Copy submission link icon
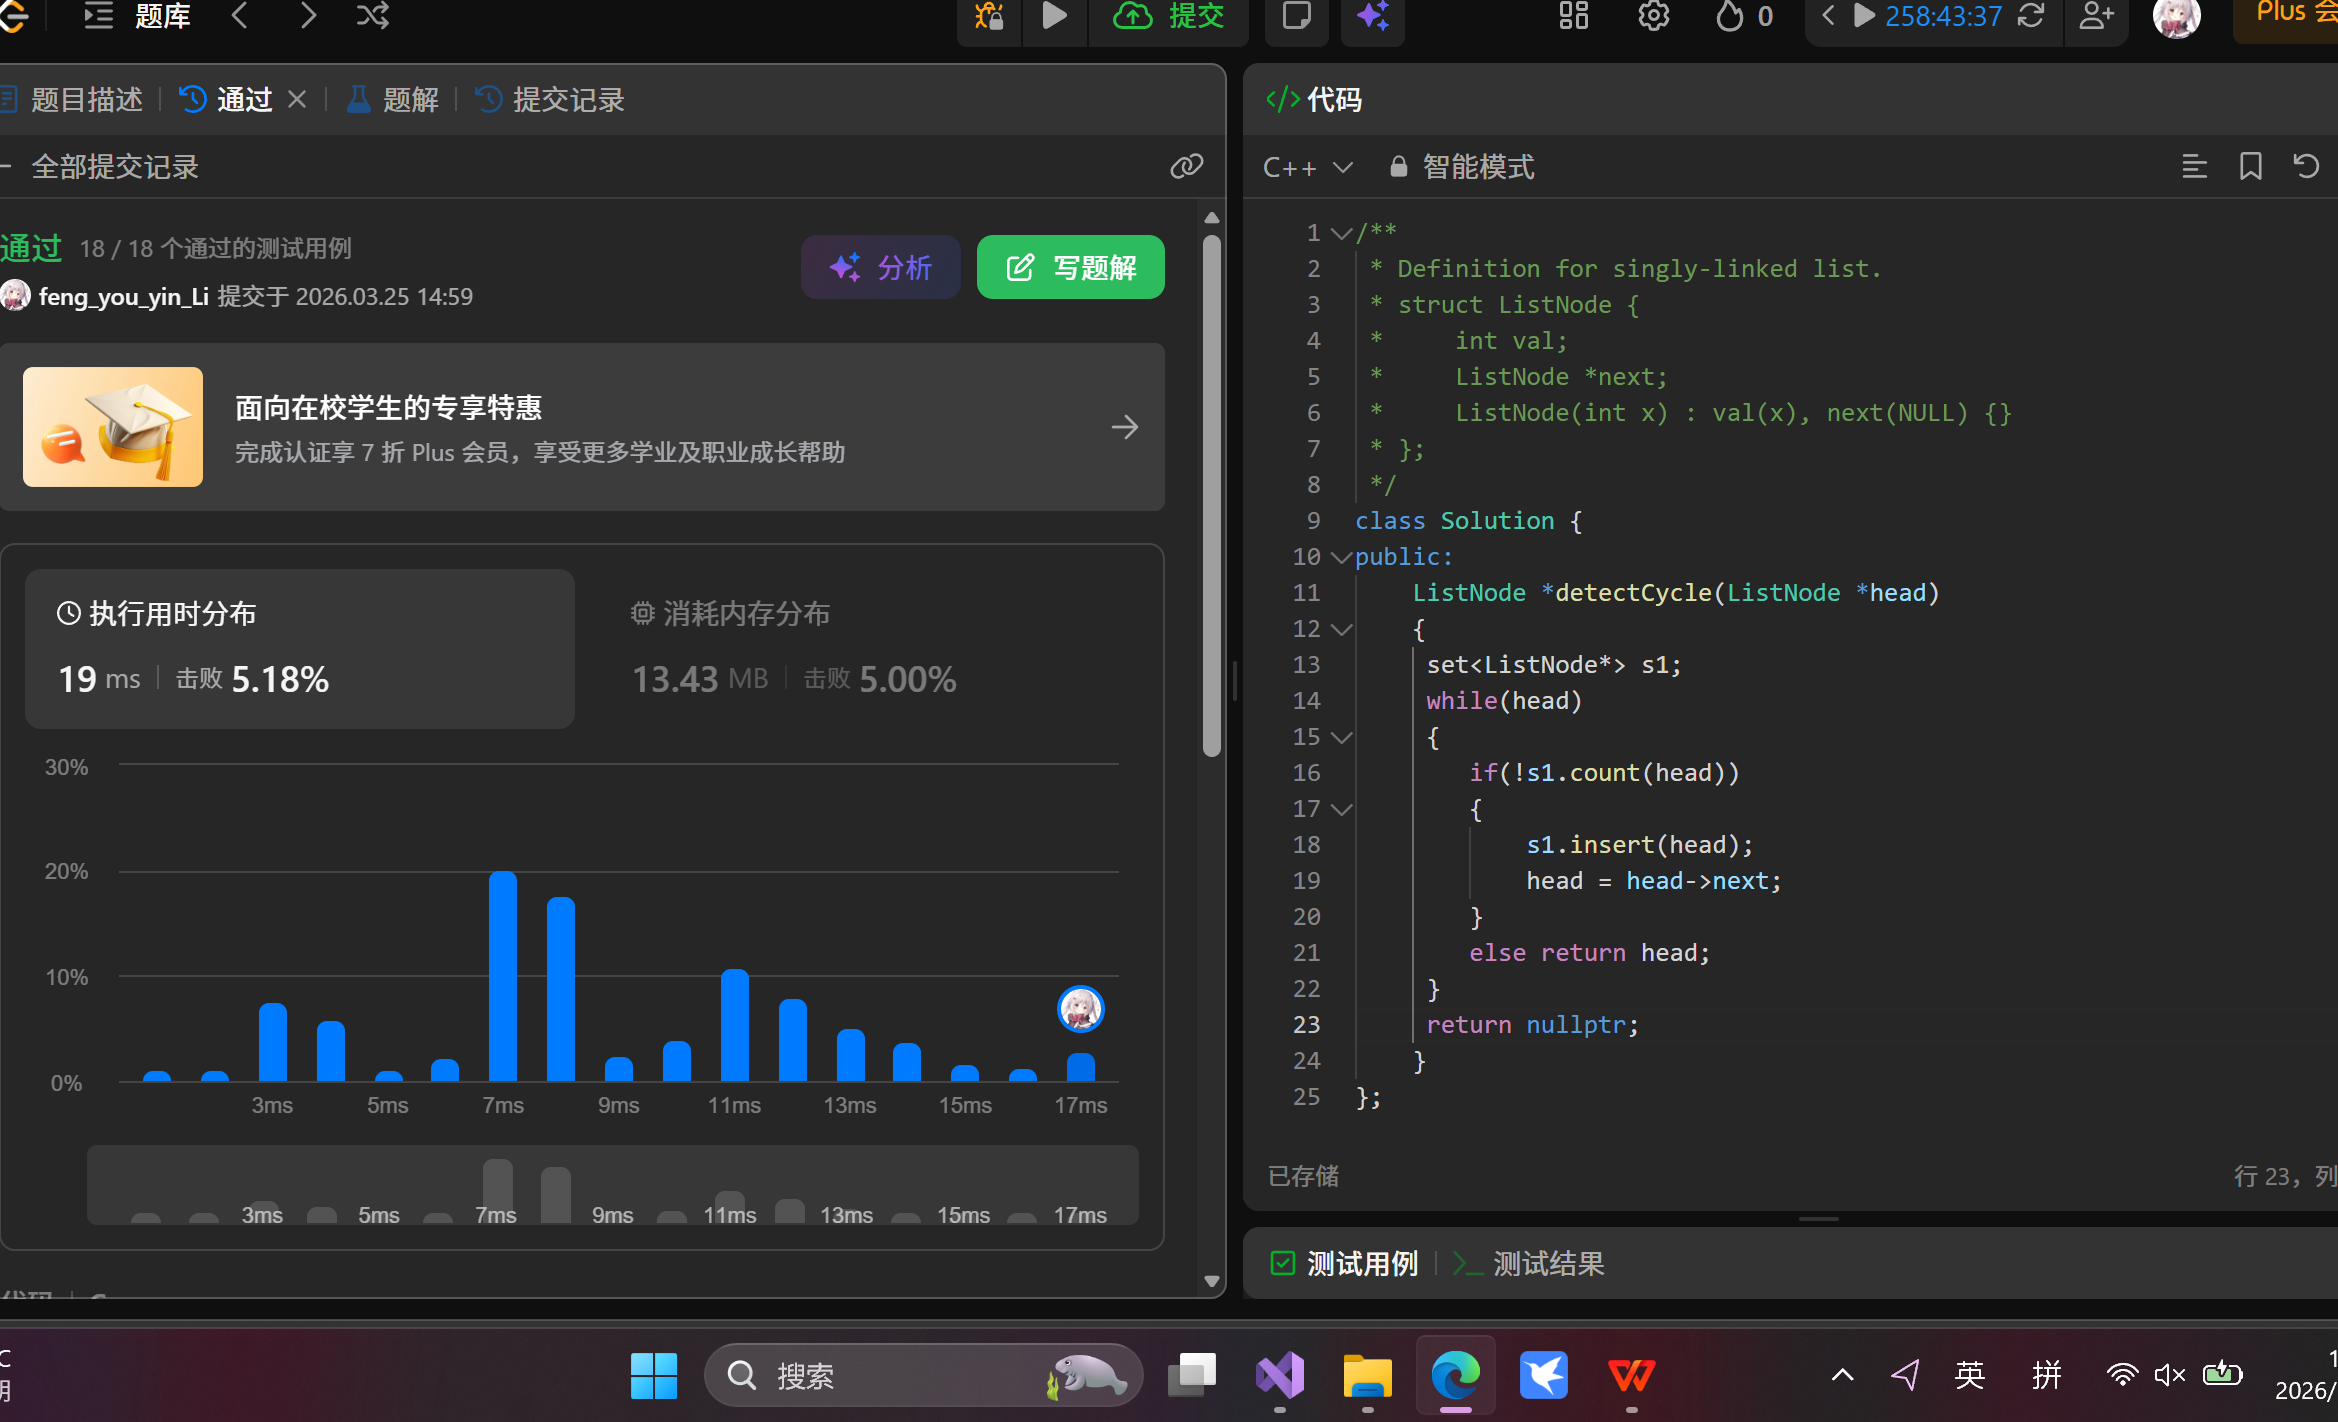Screen dimensions: 2338x1422 coord(1186,166)
